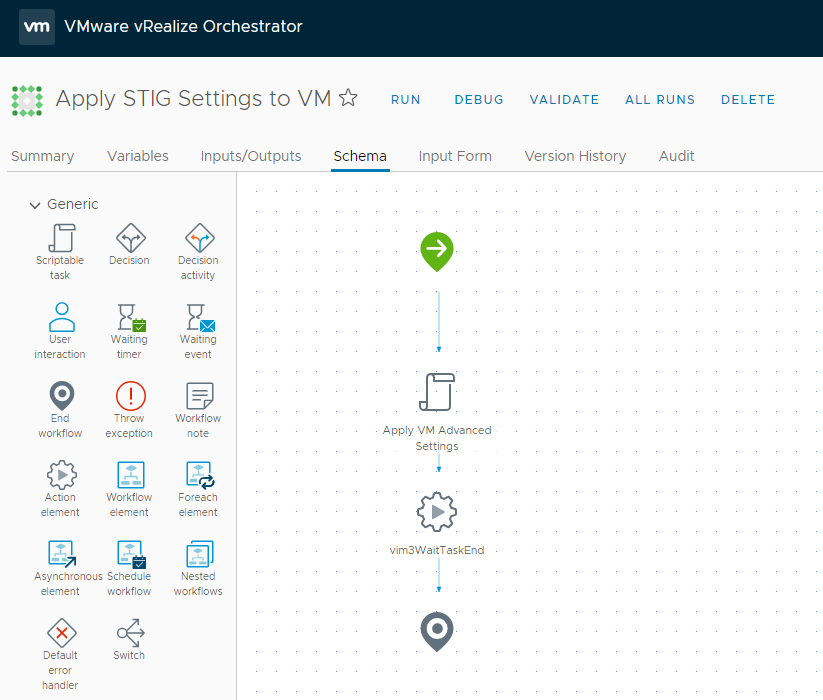
Task: Click the DELETE workflow button
Action: (747, 100)
